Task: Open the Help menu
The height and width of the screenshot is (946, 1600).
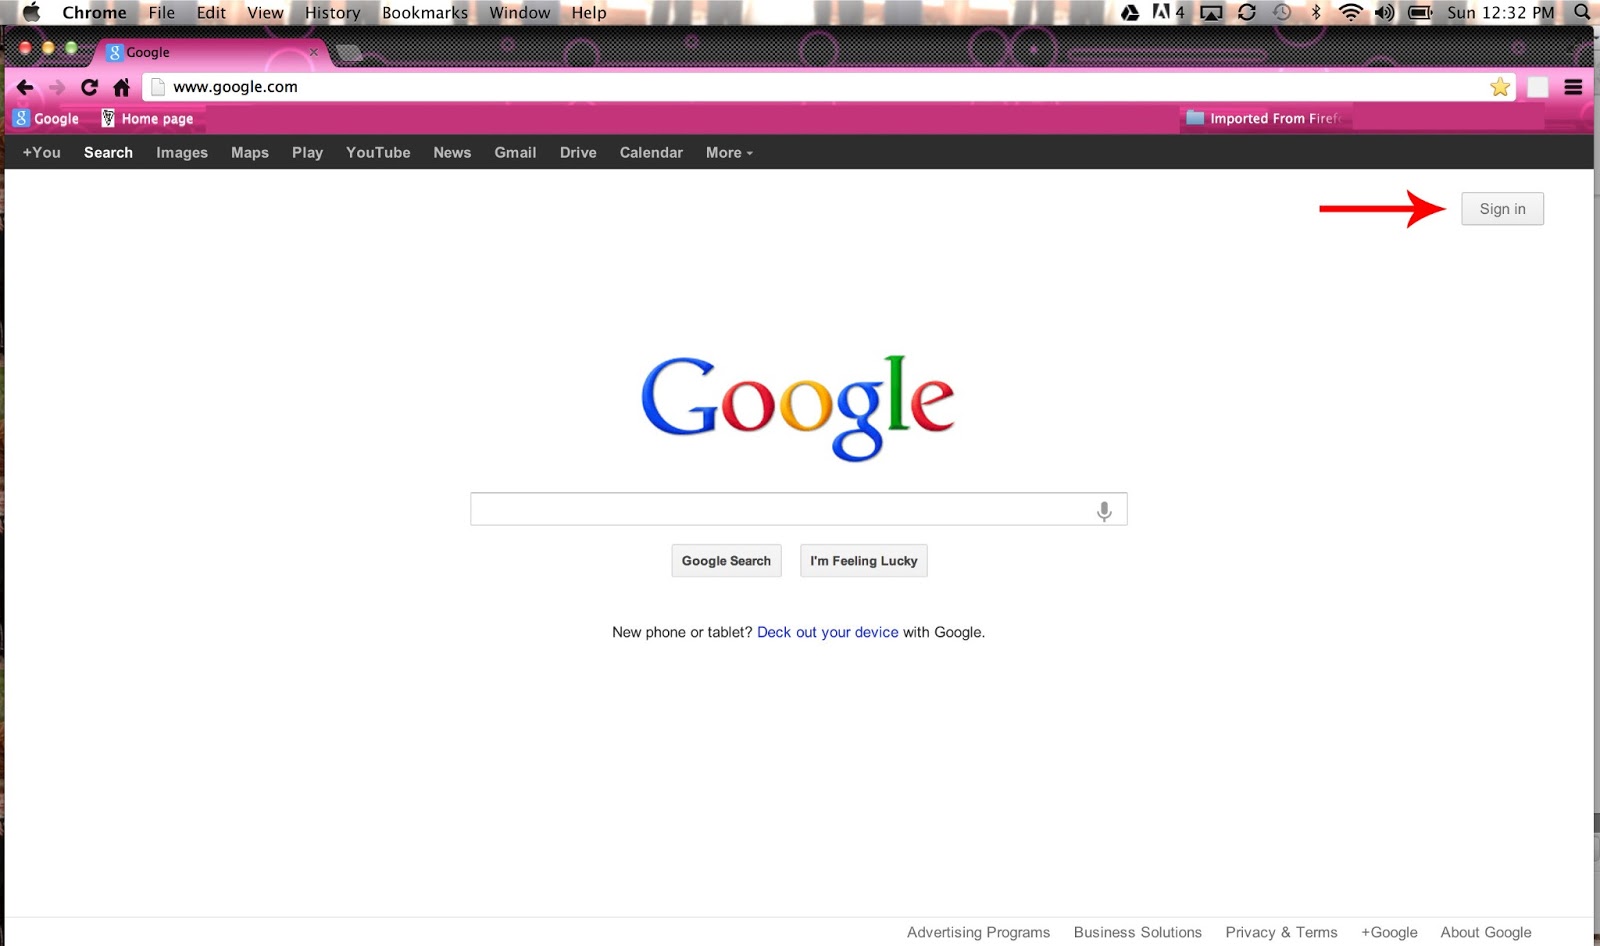Action: (x=589, y=12)
